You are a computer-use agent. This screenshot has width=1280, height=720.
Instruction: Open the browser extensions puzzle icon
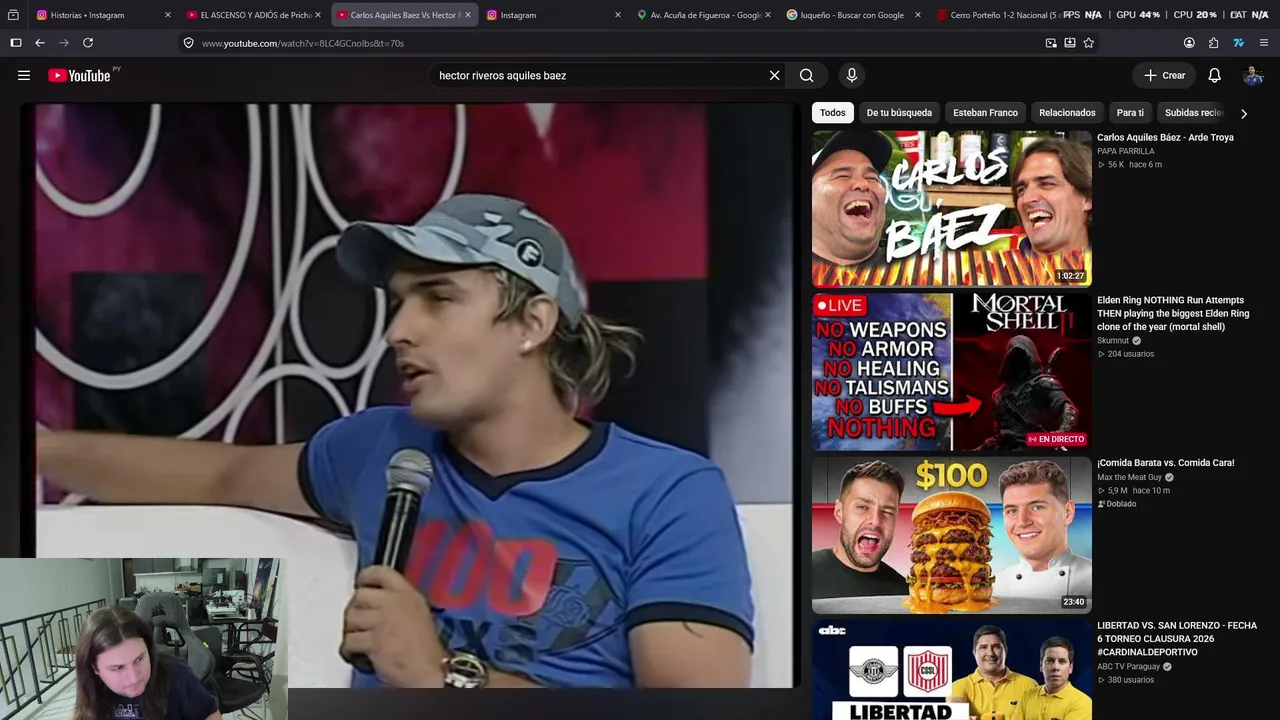pyautogui.click(x=1214, y=43)
